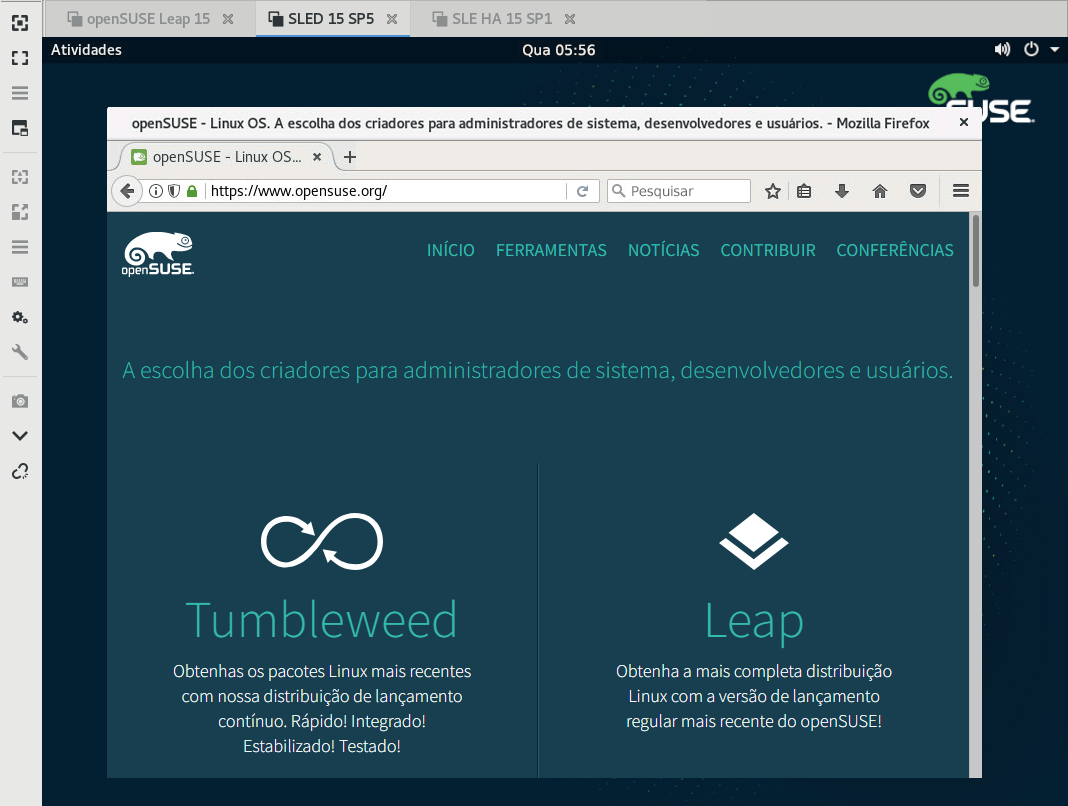Expand the system menu dropdown arrow
This screenshot has width=1068, height=806.
(1054, 50)
